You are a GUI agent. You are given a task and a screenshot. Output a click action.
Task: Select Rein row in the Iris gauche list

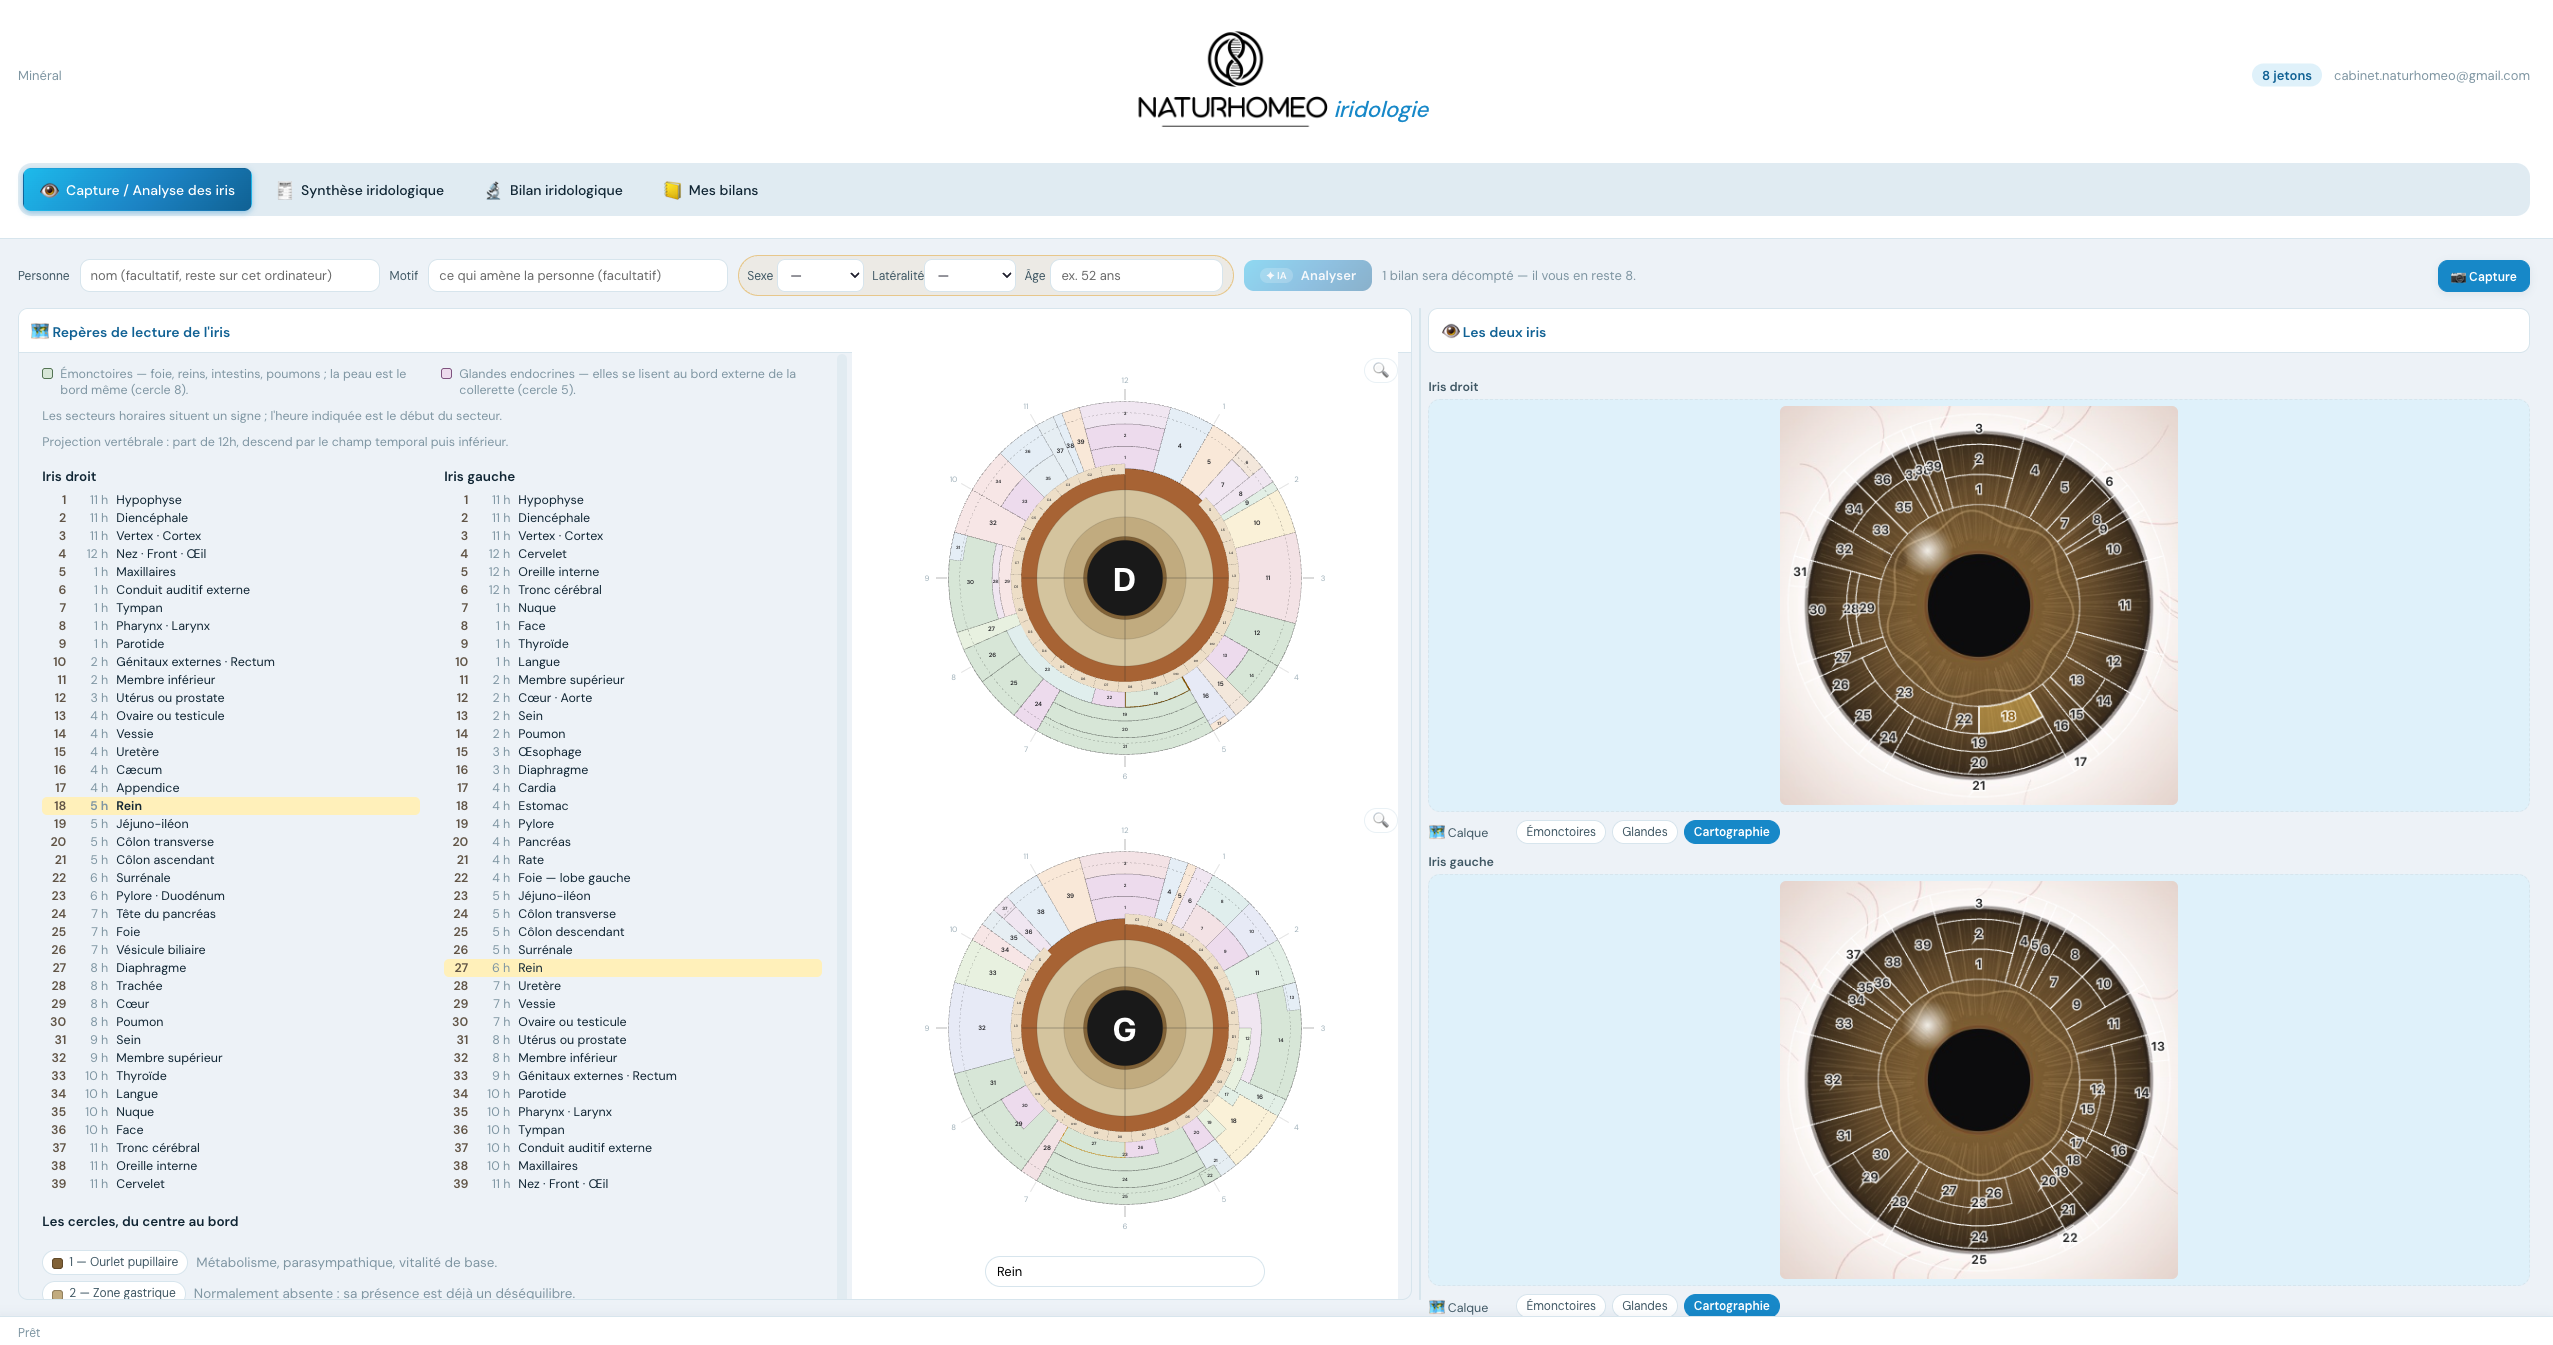coord(632,968)
